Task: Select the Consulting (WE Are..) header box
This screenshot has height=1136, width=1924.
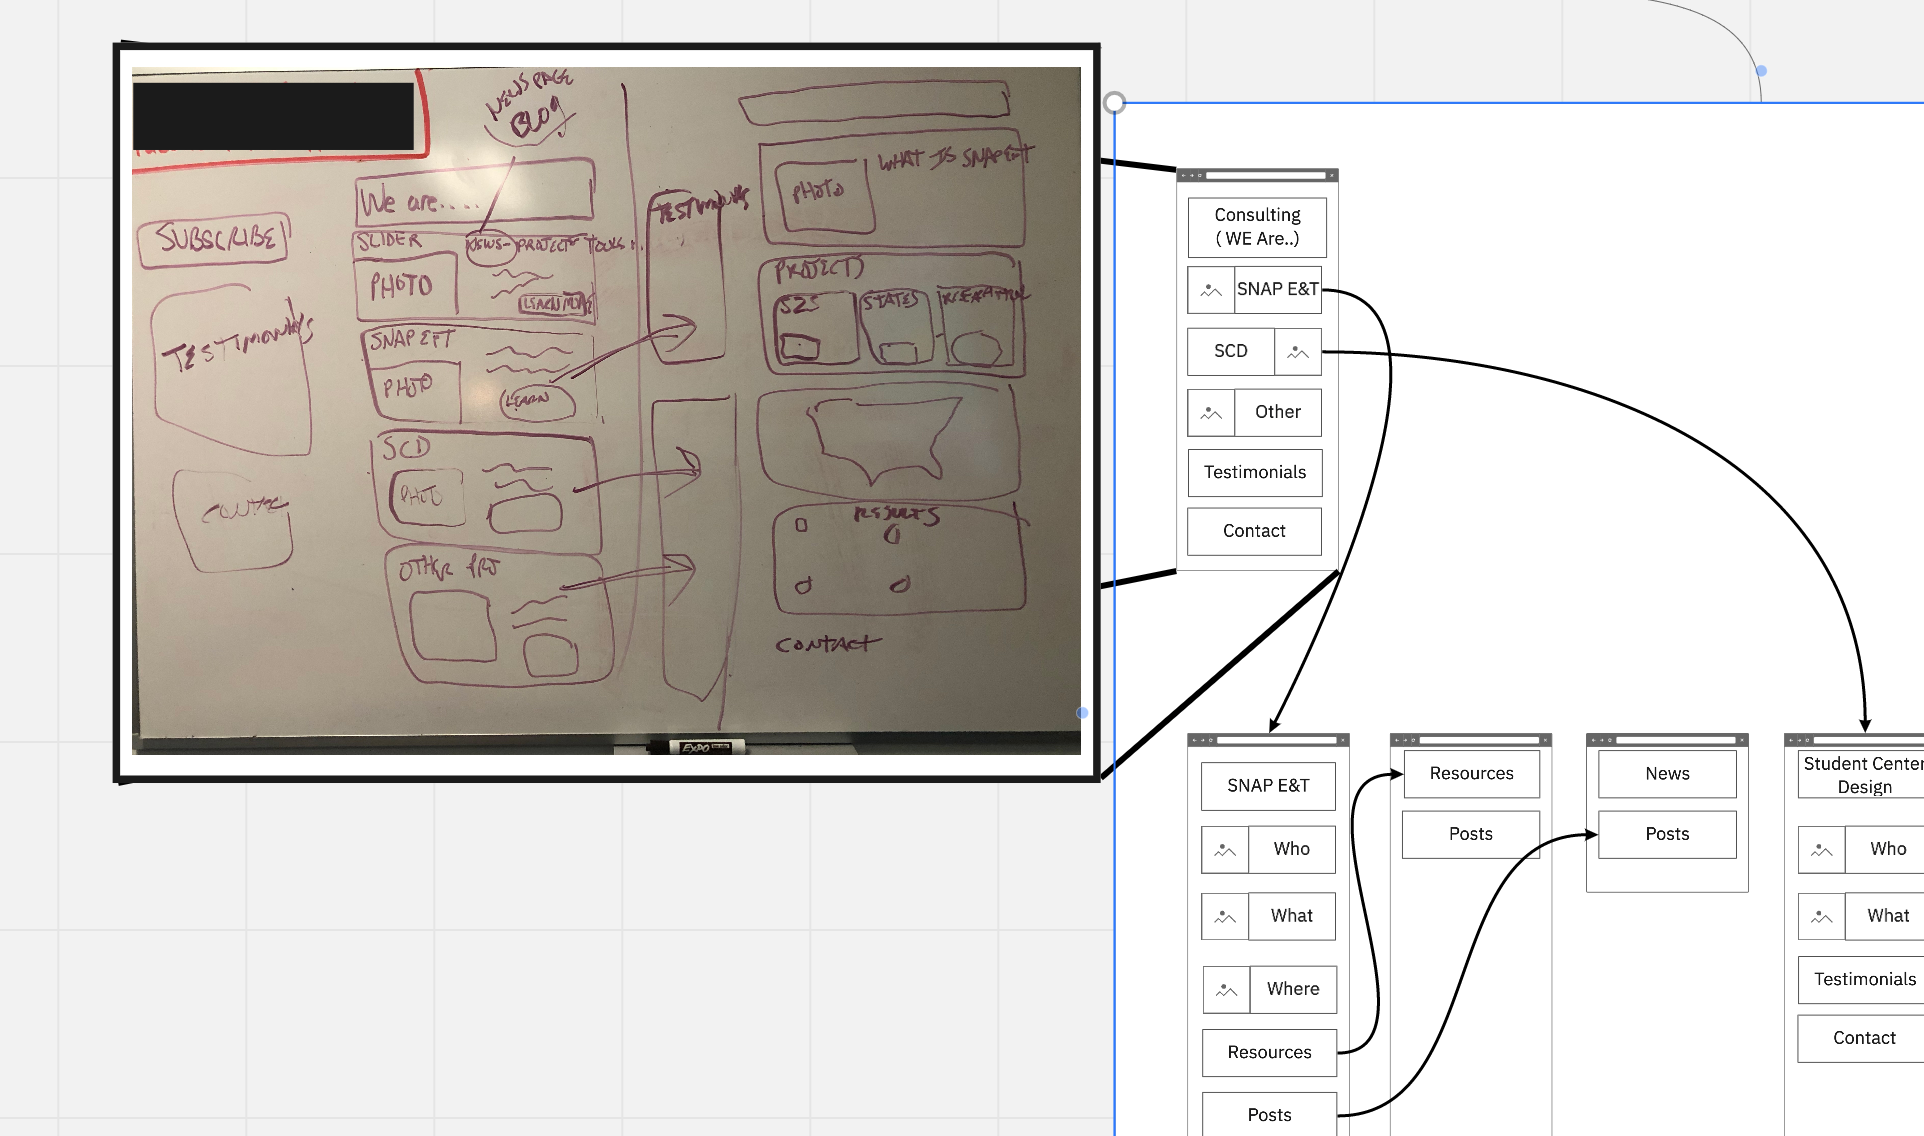Action: click(x=1257, y=227)
